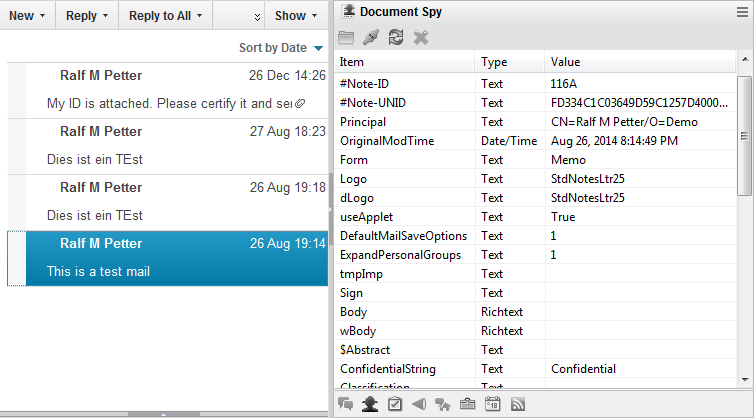Expand the toolbar overflow double chevron

click(257, 17)
